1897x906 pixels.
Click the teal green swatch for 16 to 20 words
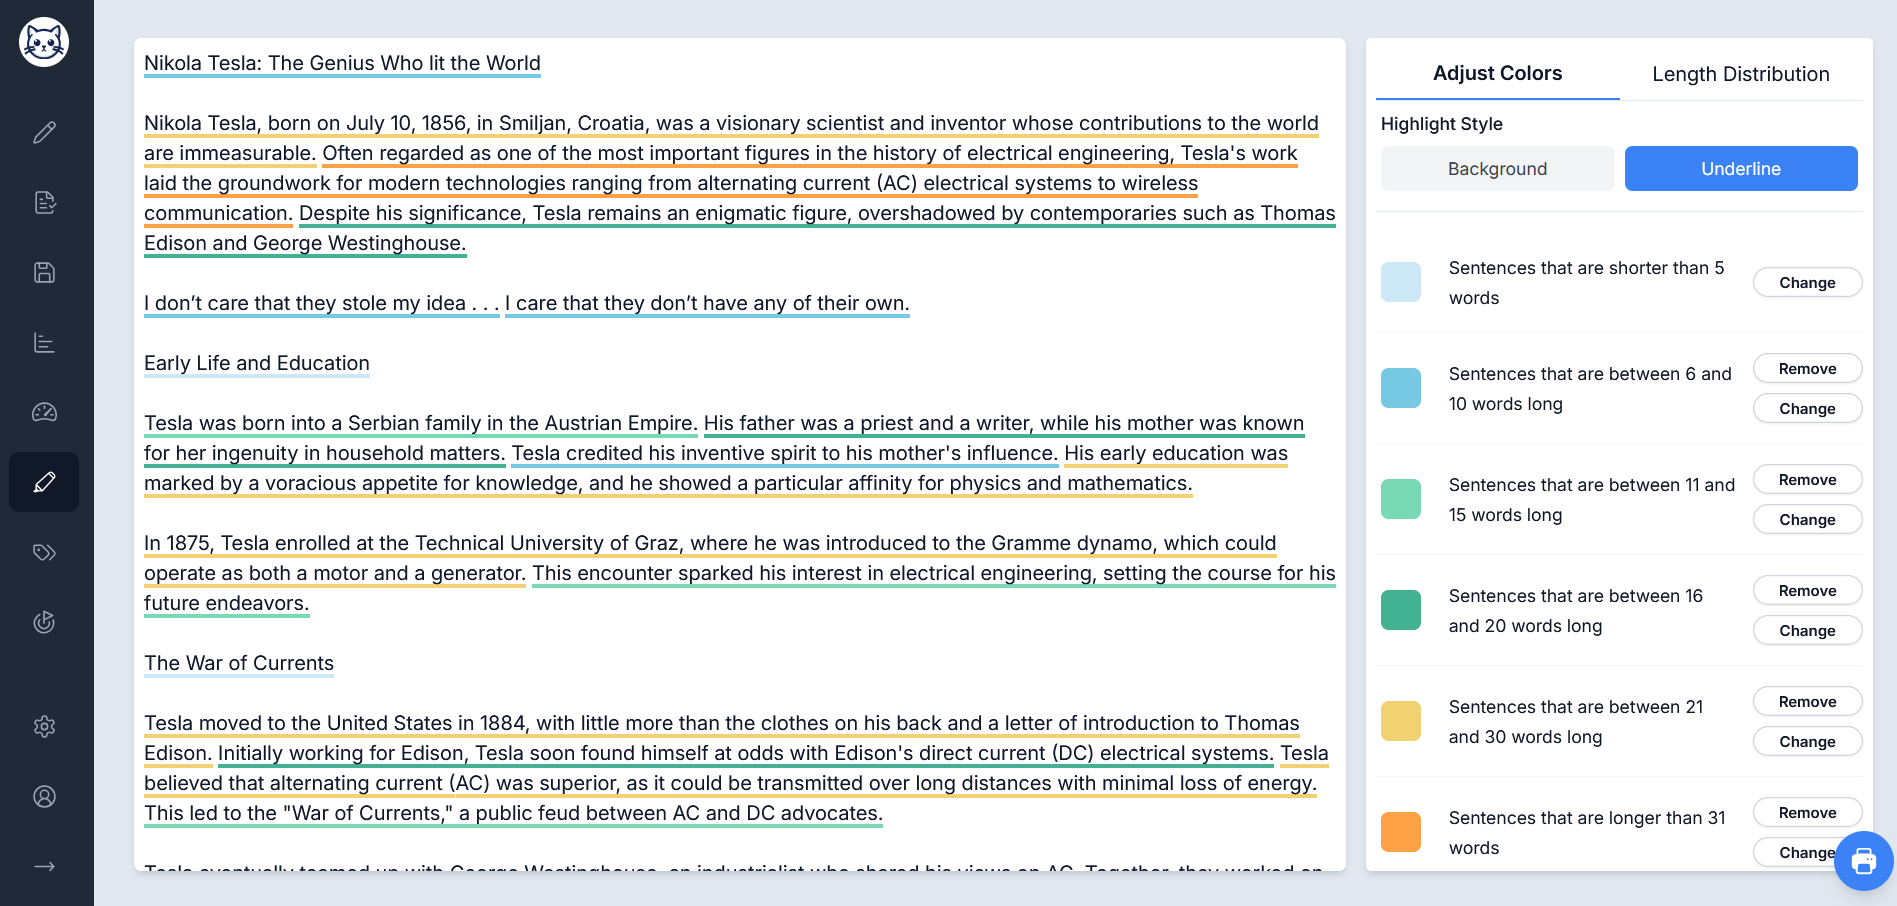(1401, 610)
